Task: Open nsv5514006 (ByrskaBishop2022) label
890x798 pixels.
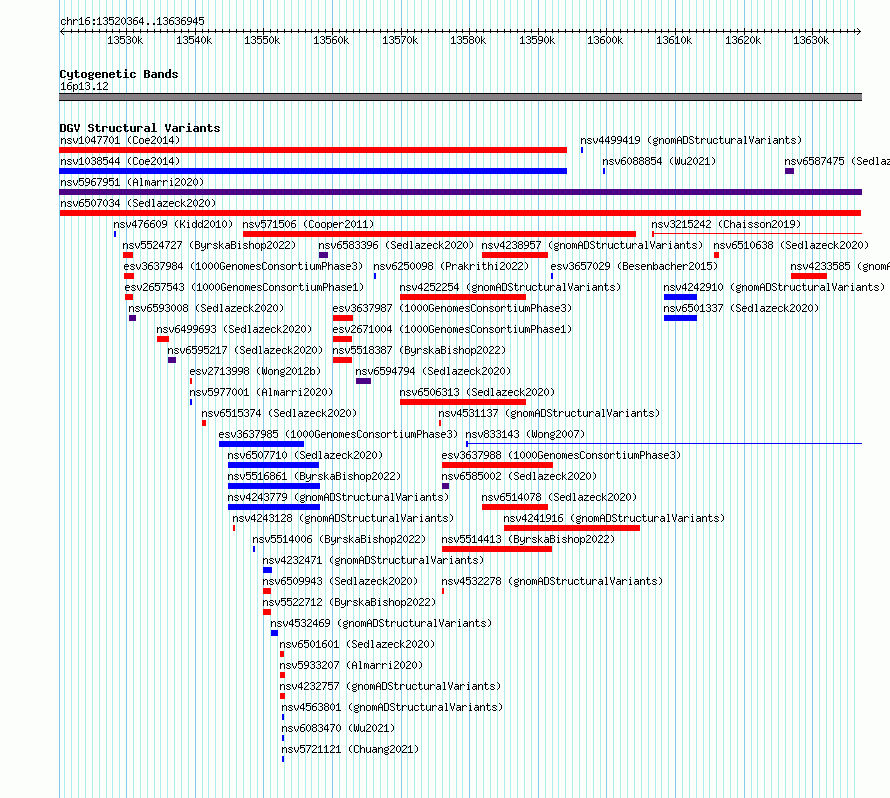Action: point(339,539)
